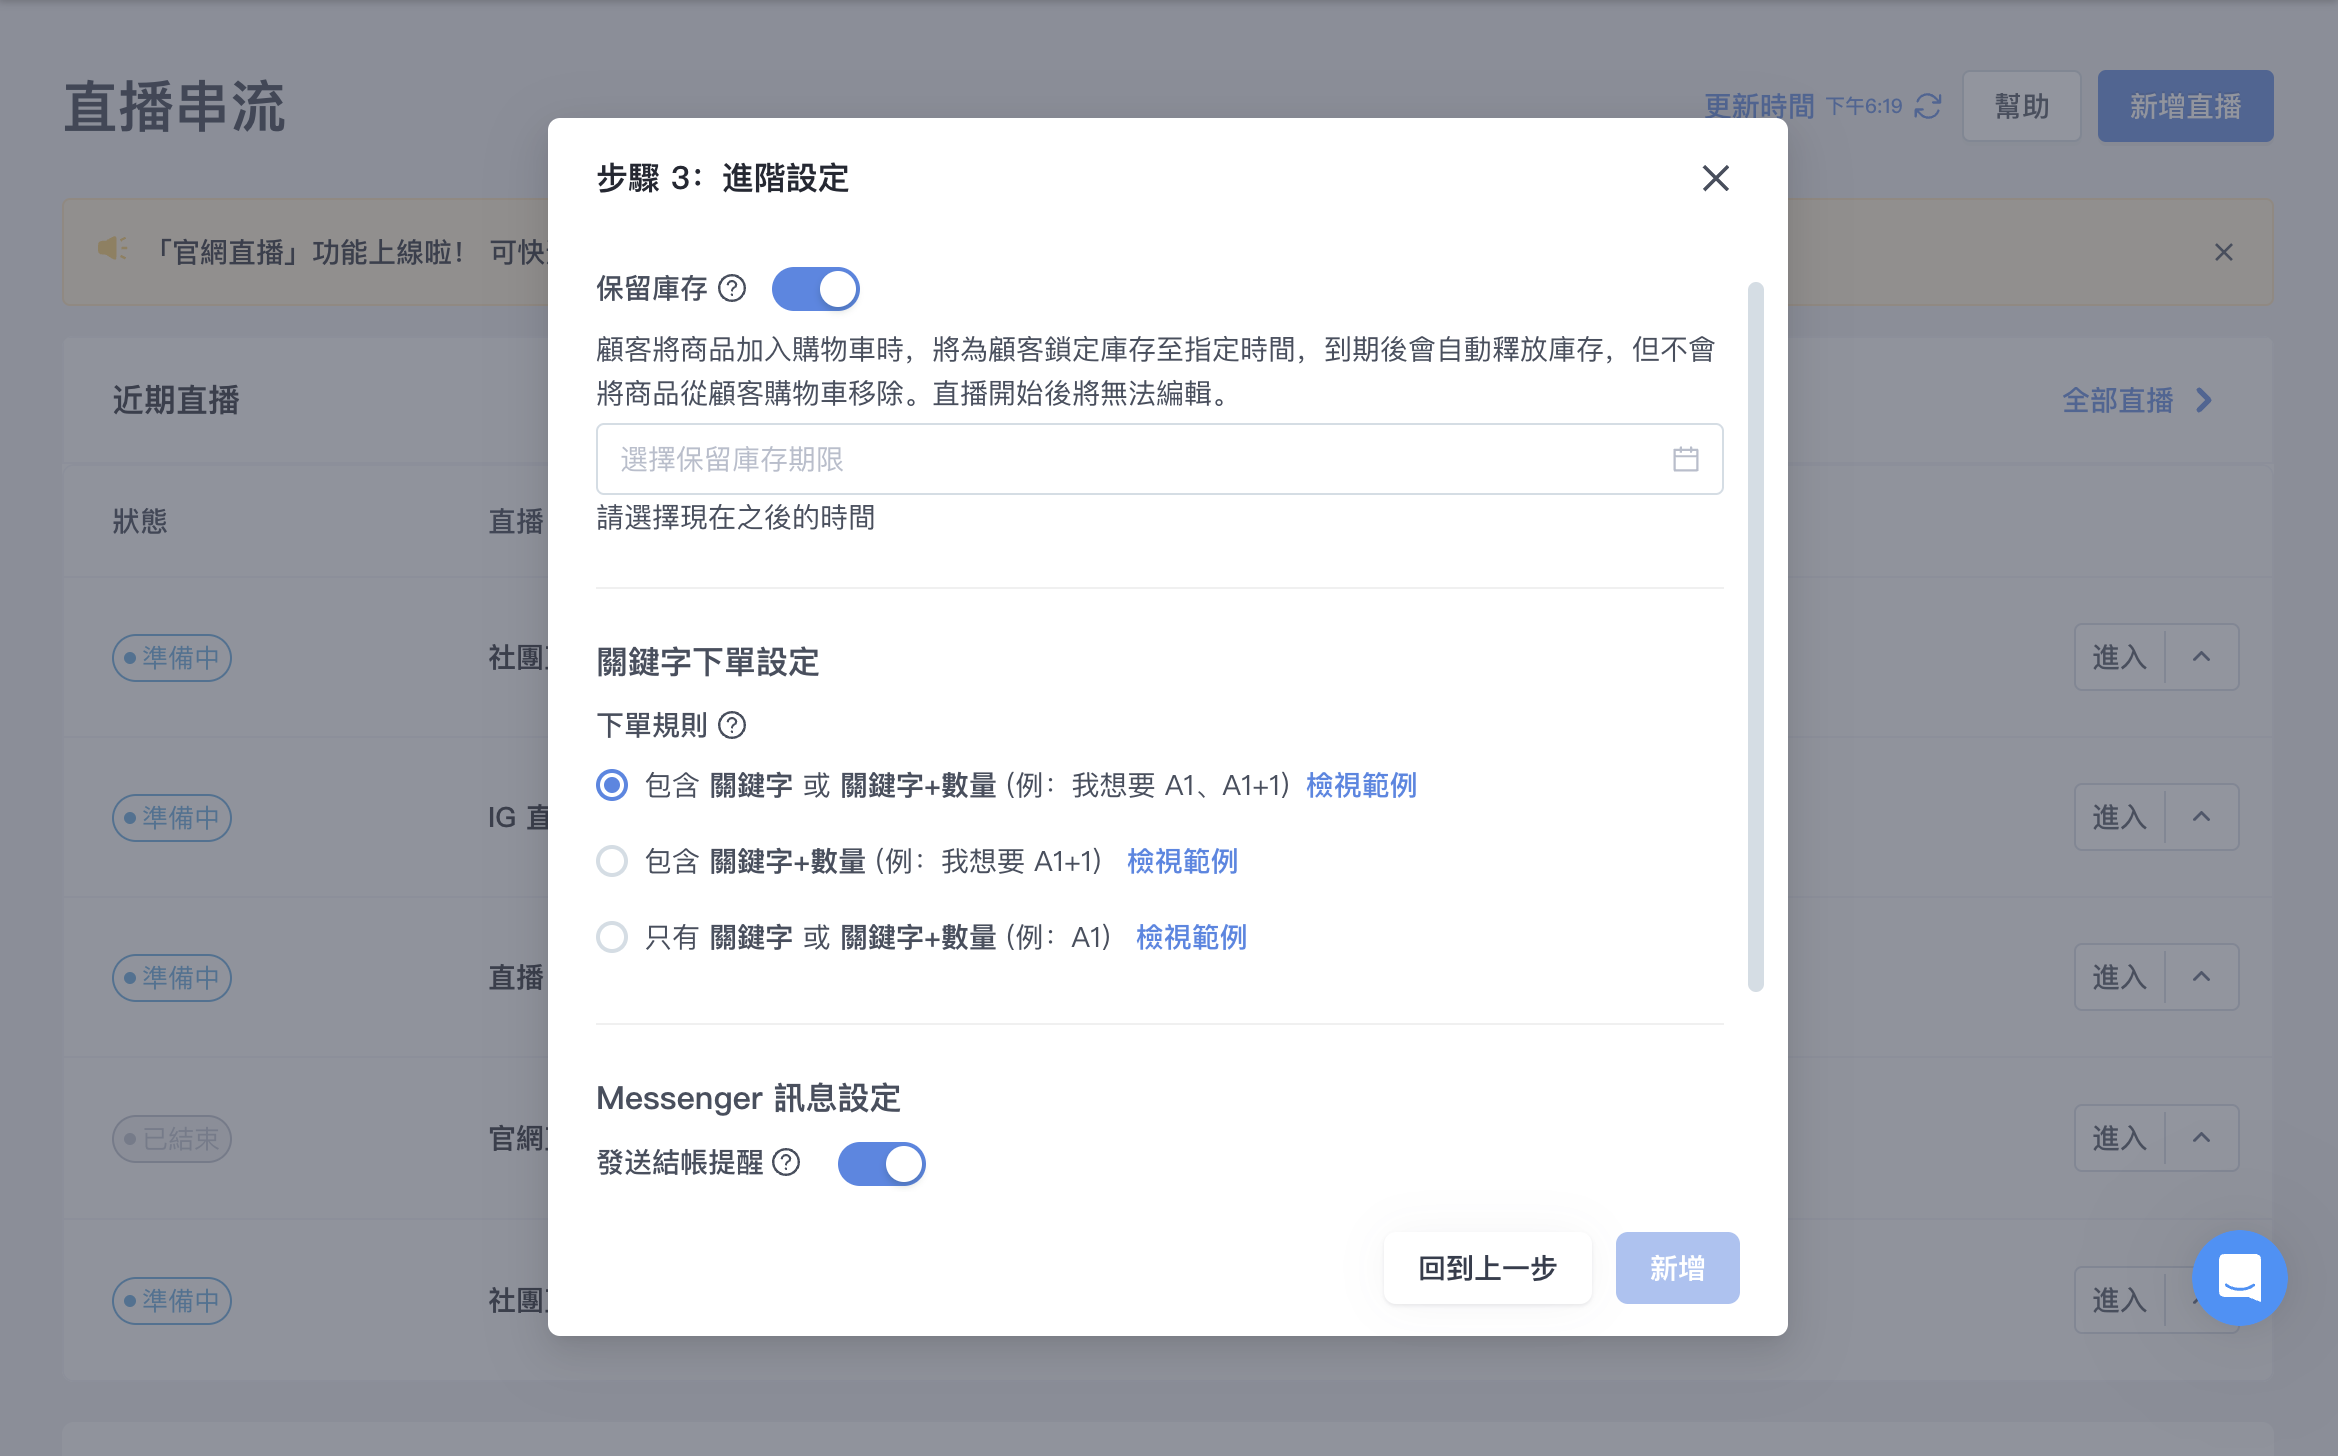Click help icon next to 保留庫存
The width and height of the screenshot is (2338, 1456).
[x=732, y=289]
